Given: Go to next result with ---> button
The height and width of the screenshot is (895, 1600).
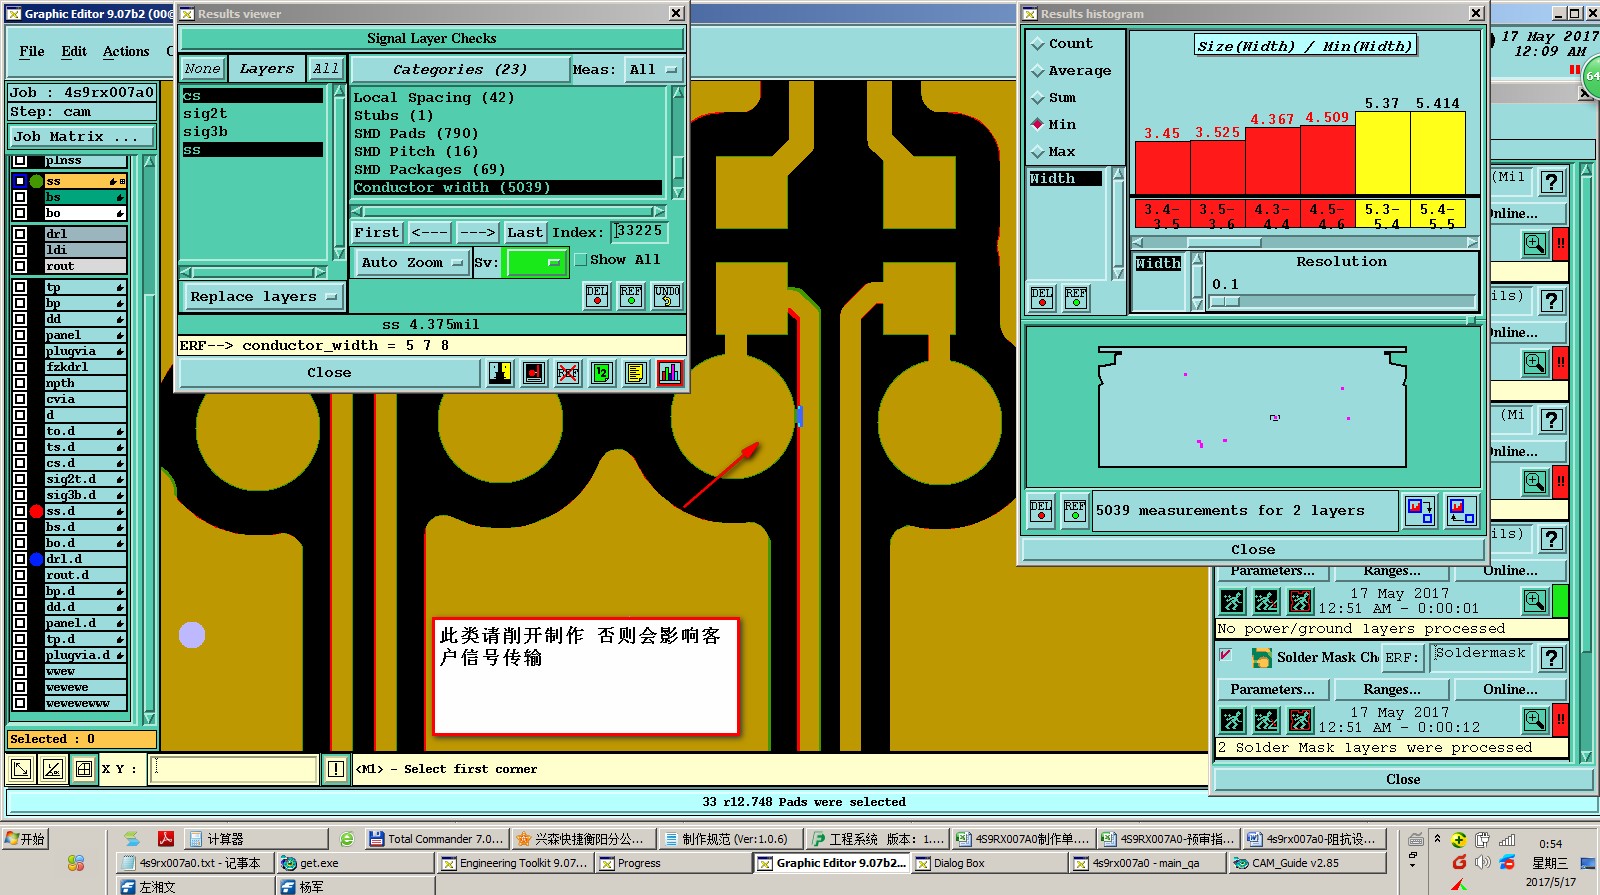Looking at the screenshot, I should (477, 233).
